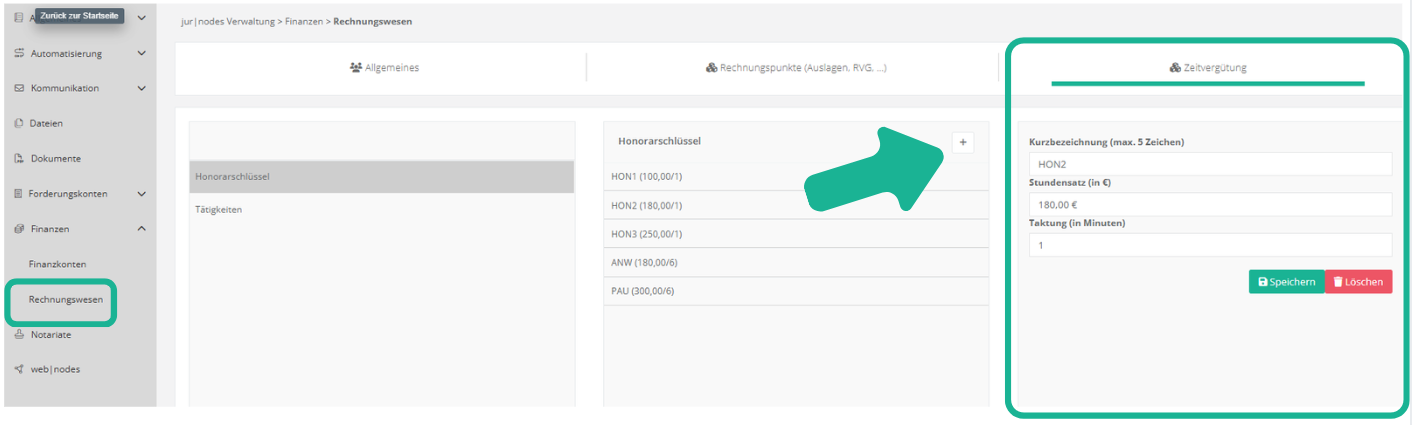This screenshot has height=425, width=1412.
Task: Click the Automatisierung icon in sidebar
Action: [x=19, y=54]
